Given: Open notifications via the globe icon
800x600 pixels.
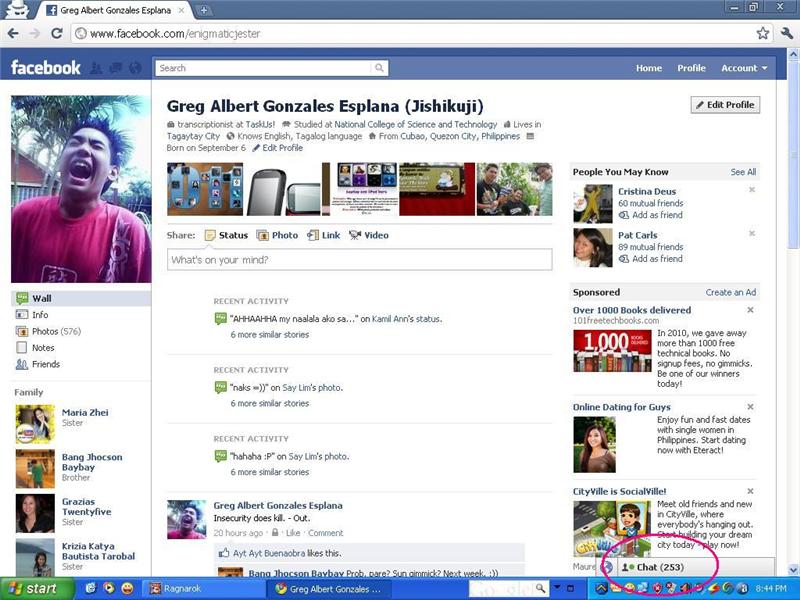Looking at the screenshot, I should click(x=134, y=68).
